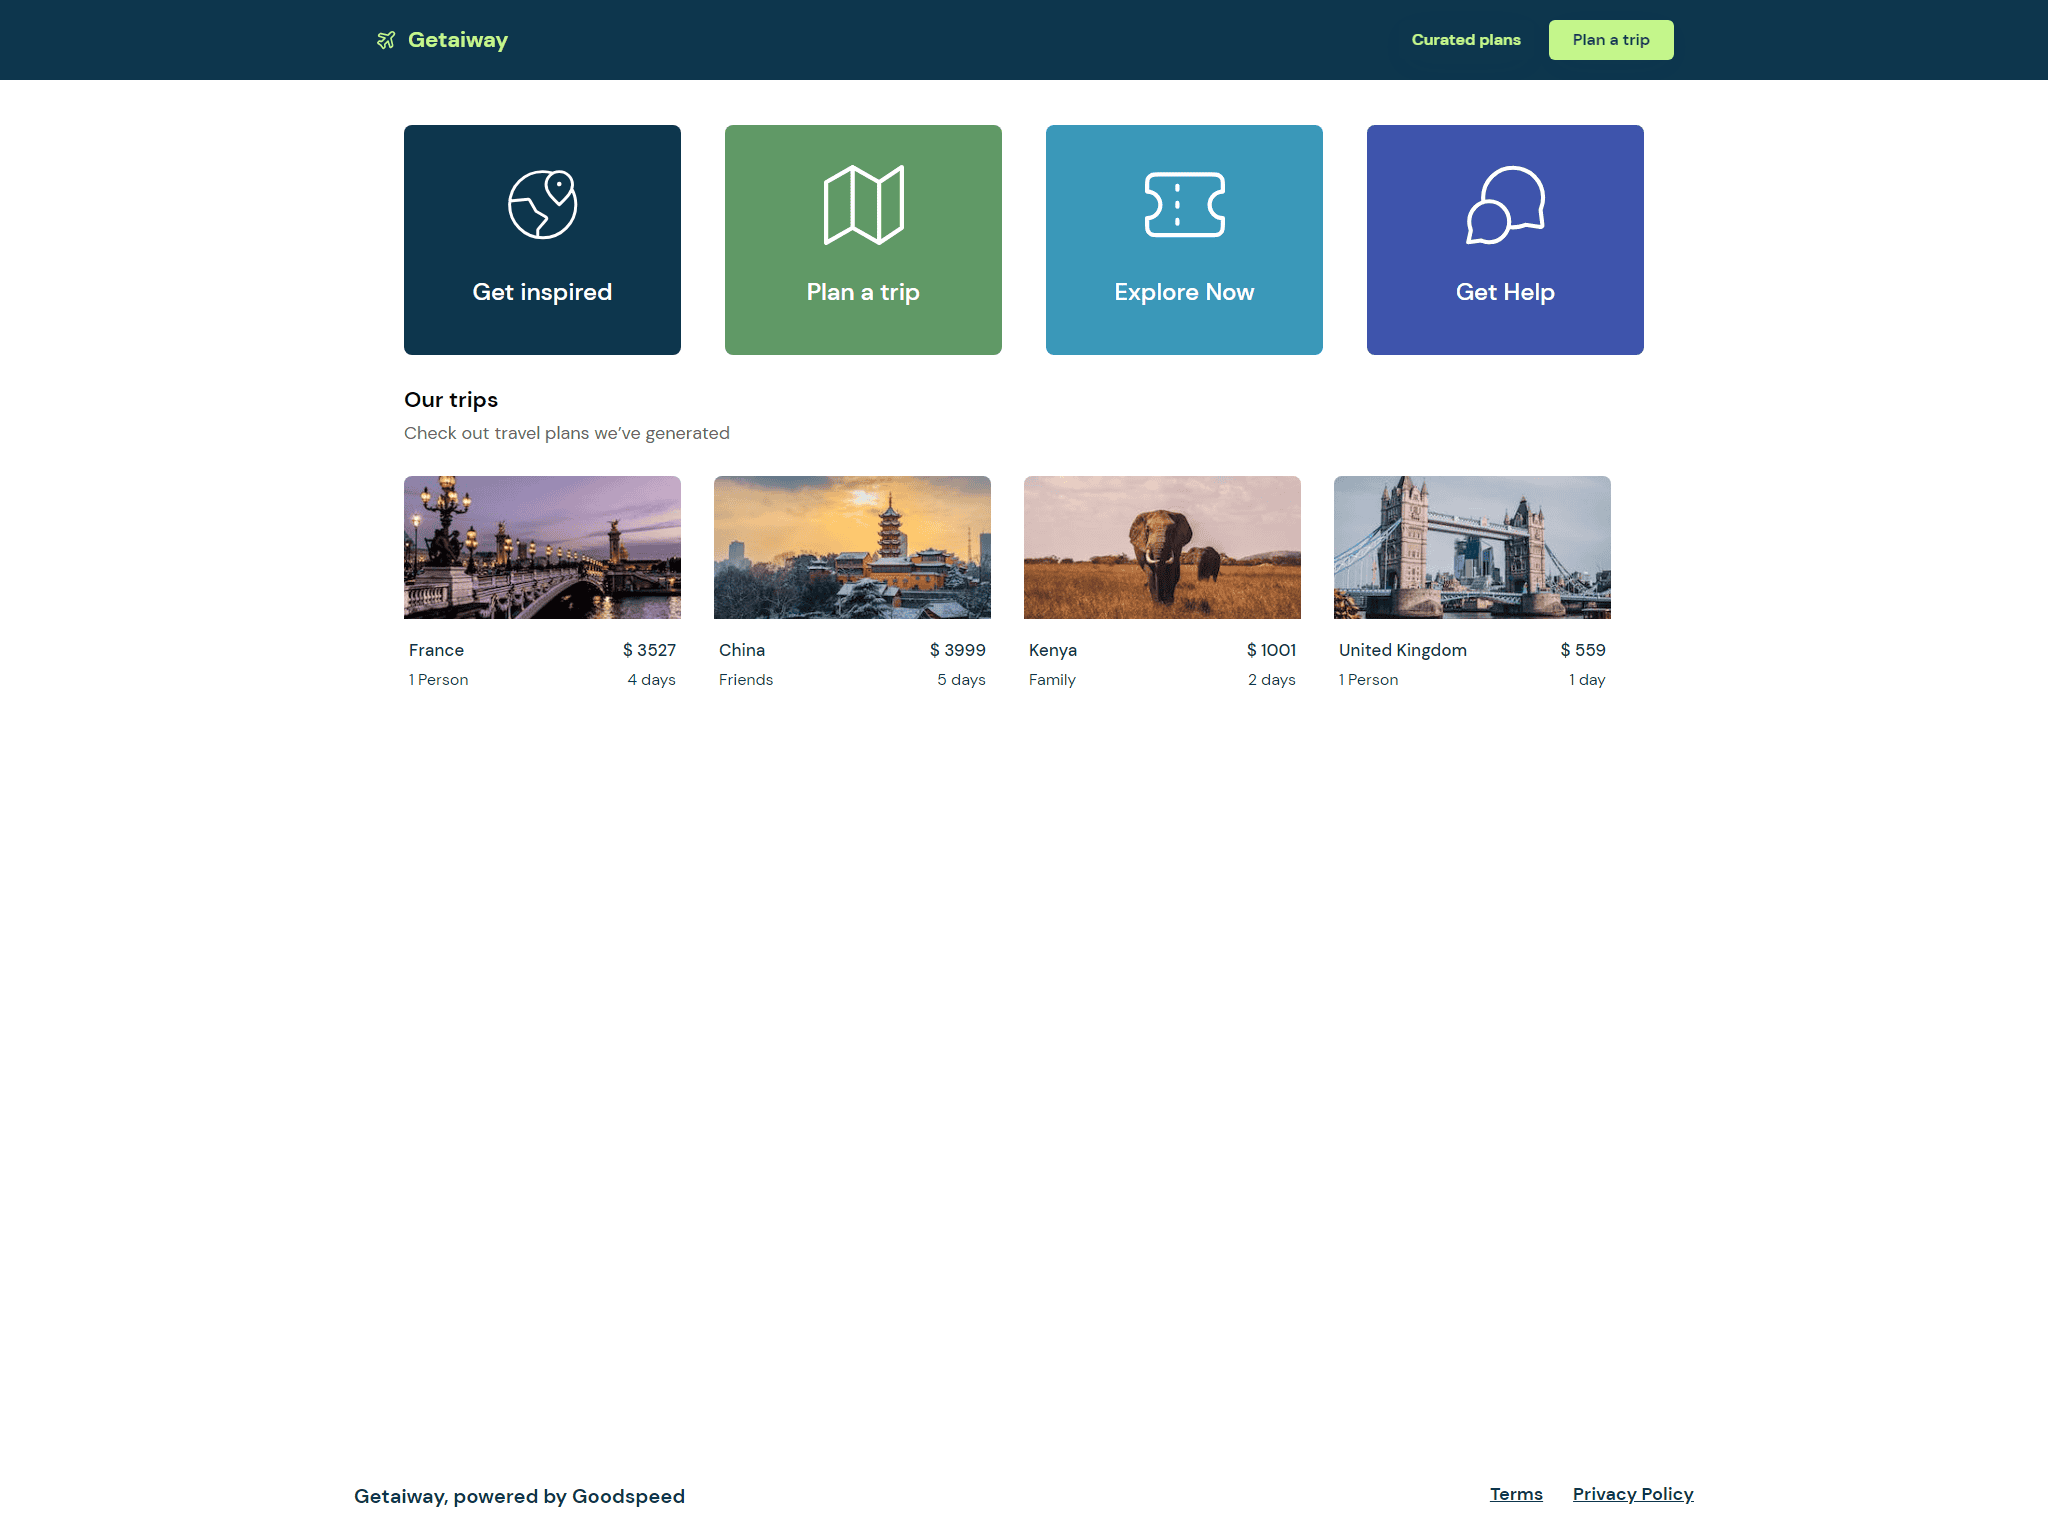Click the 4 days duration
Screen dimensions: 2048x1536
[x=651, y=680]
